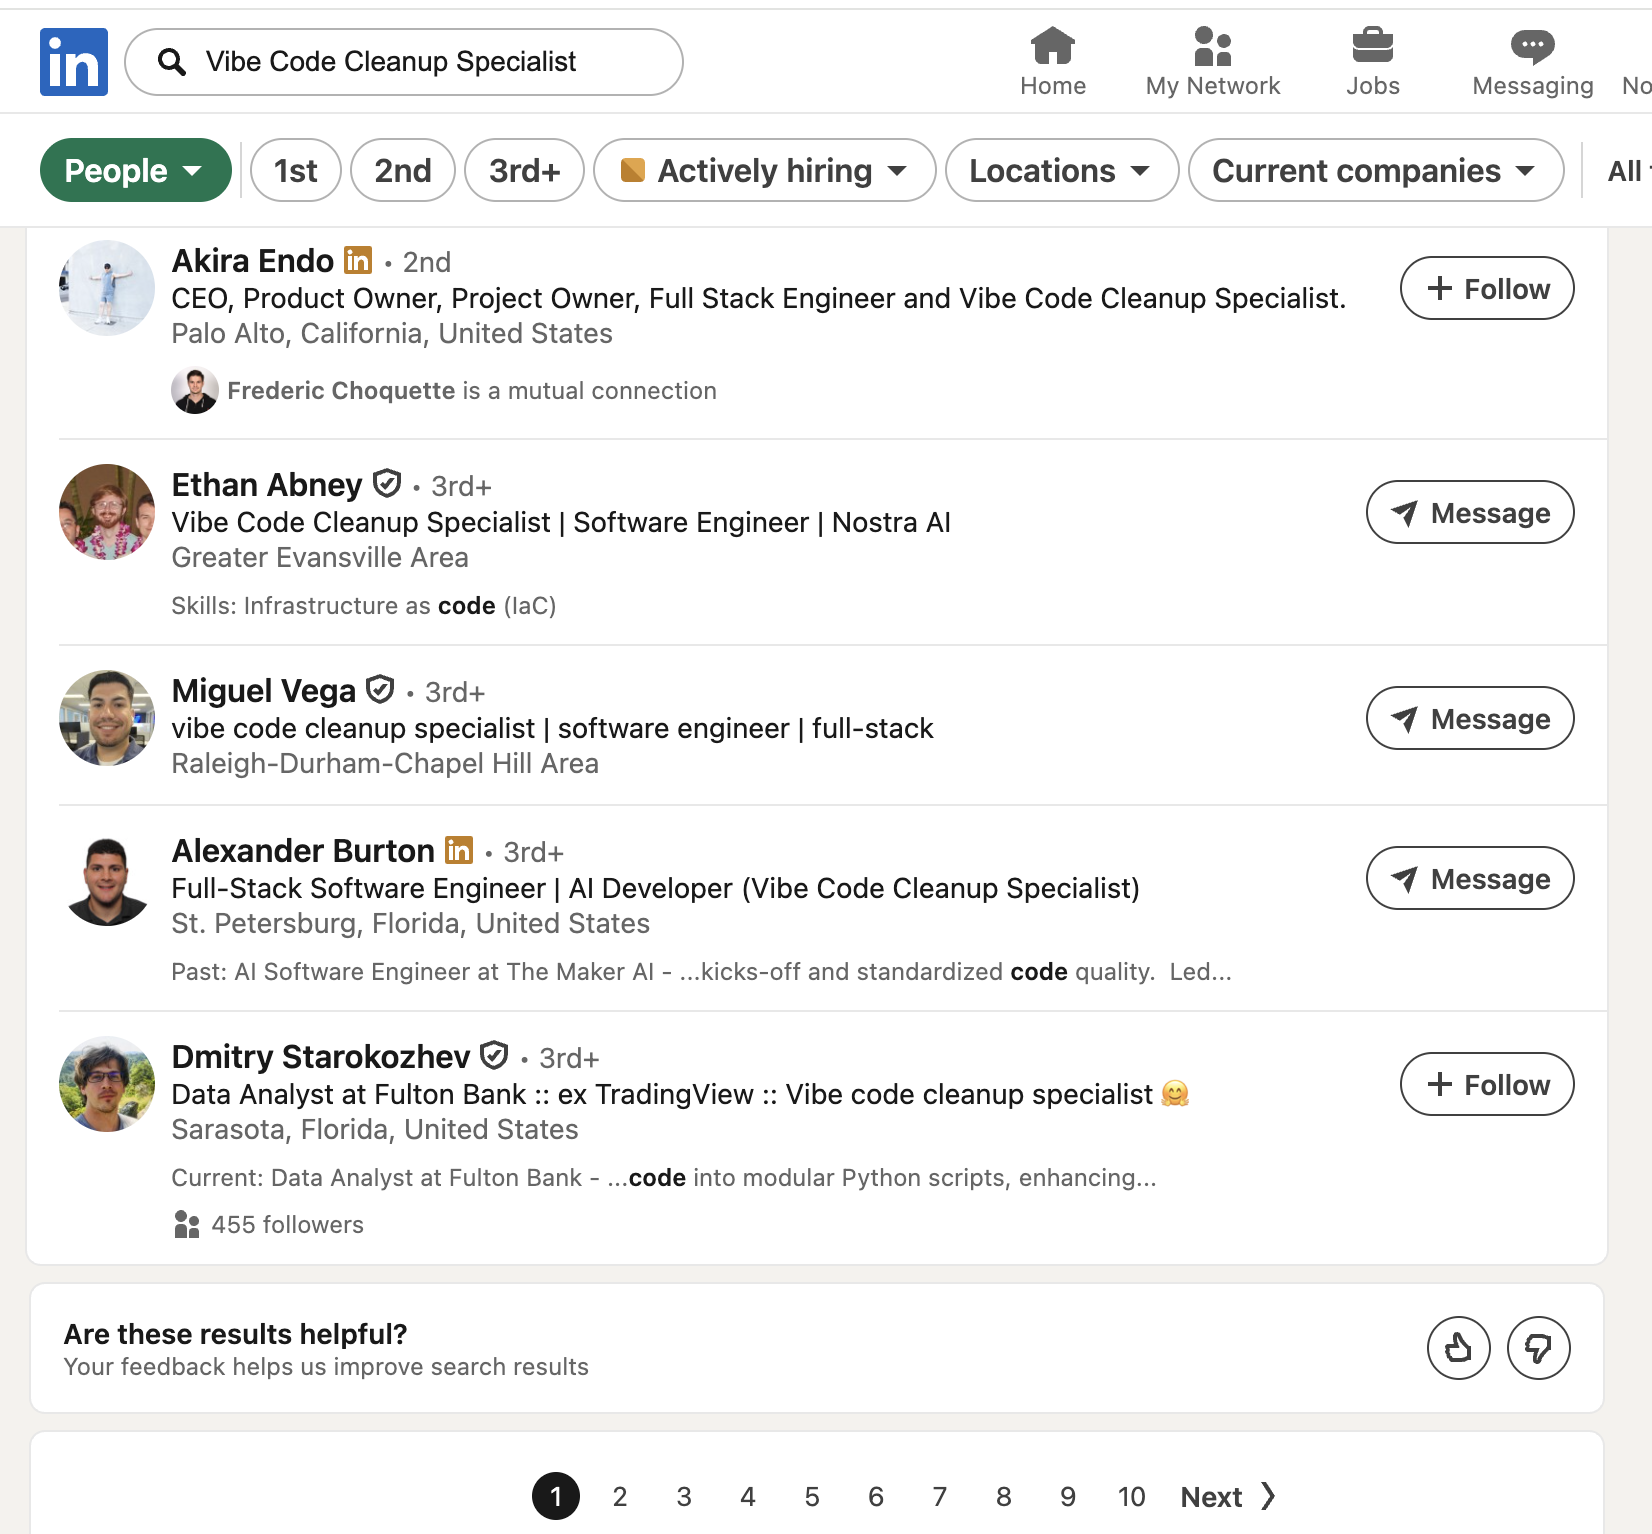Open the Actively hiring dropdown

point(764,171)
